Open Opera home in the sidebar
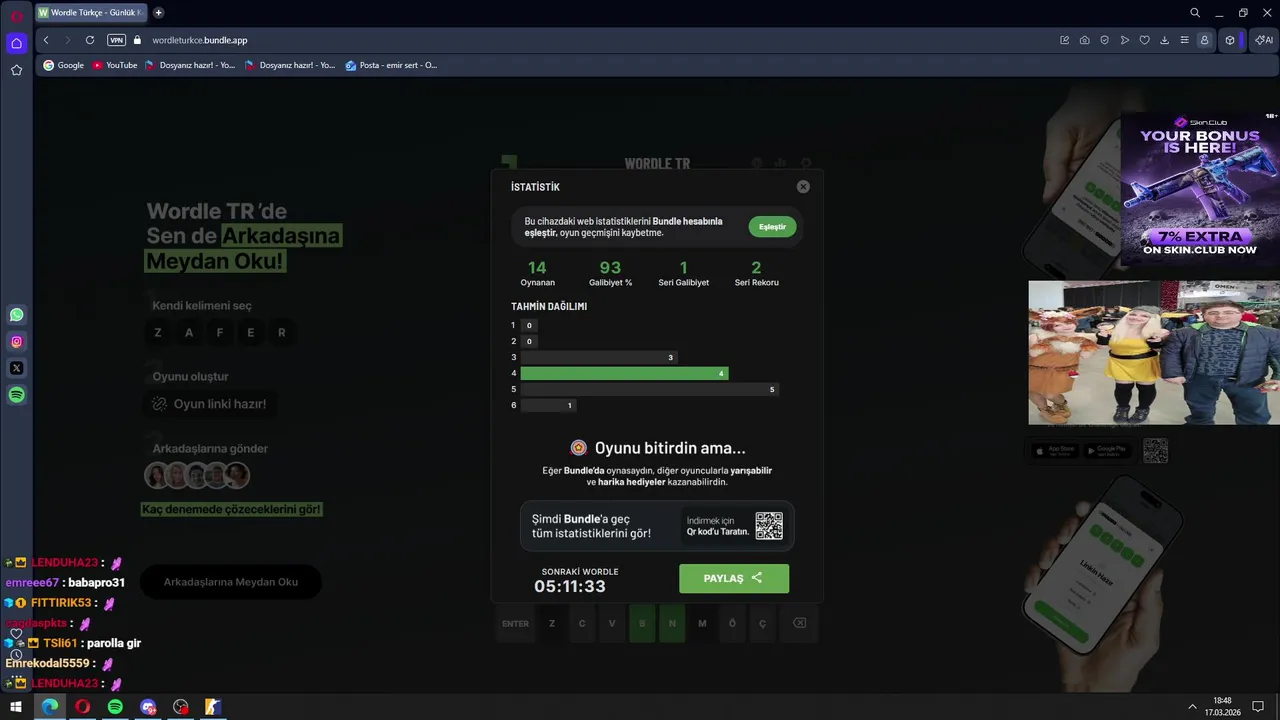The height and width of the screenshot is (720, 1280). [16, 43]
